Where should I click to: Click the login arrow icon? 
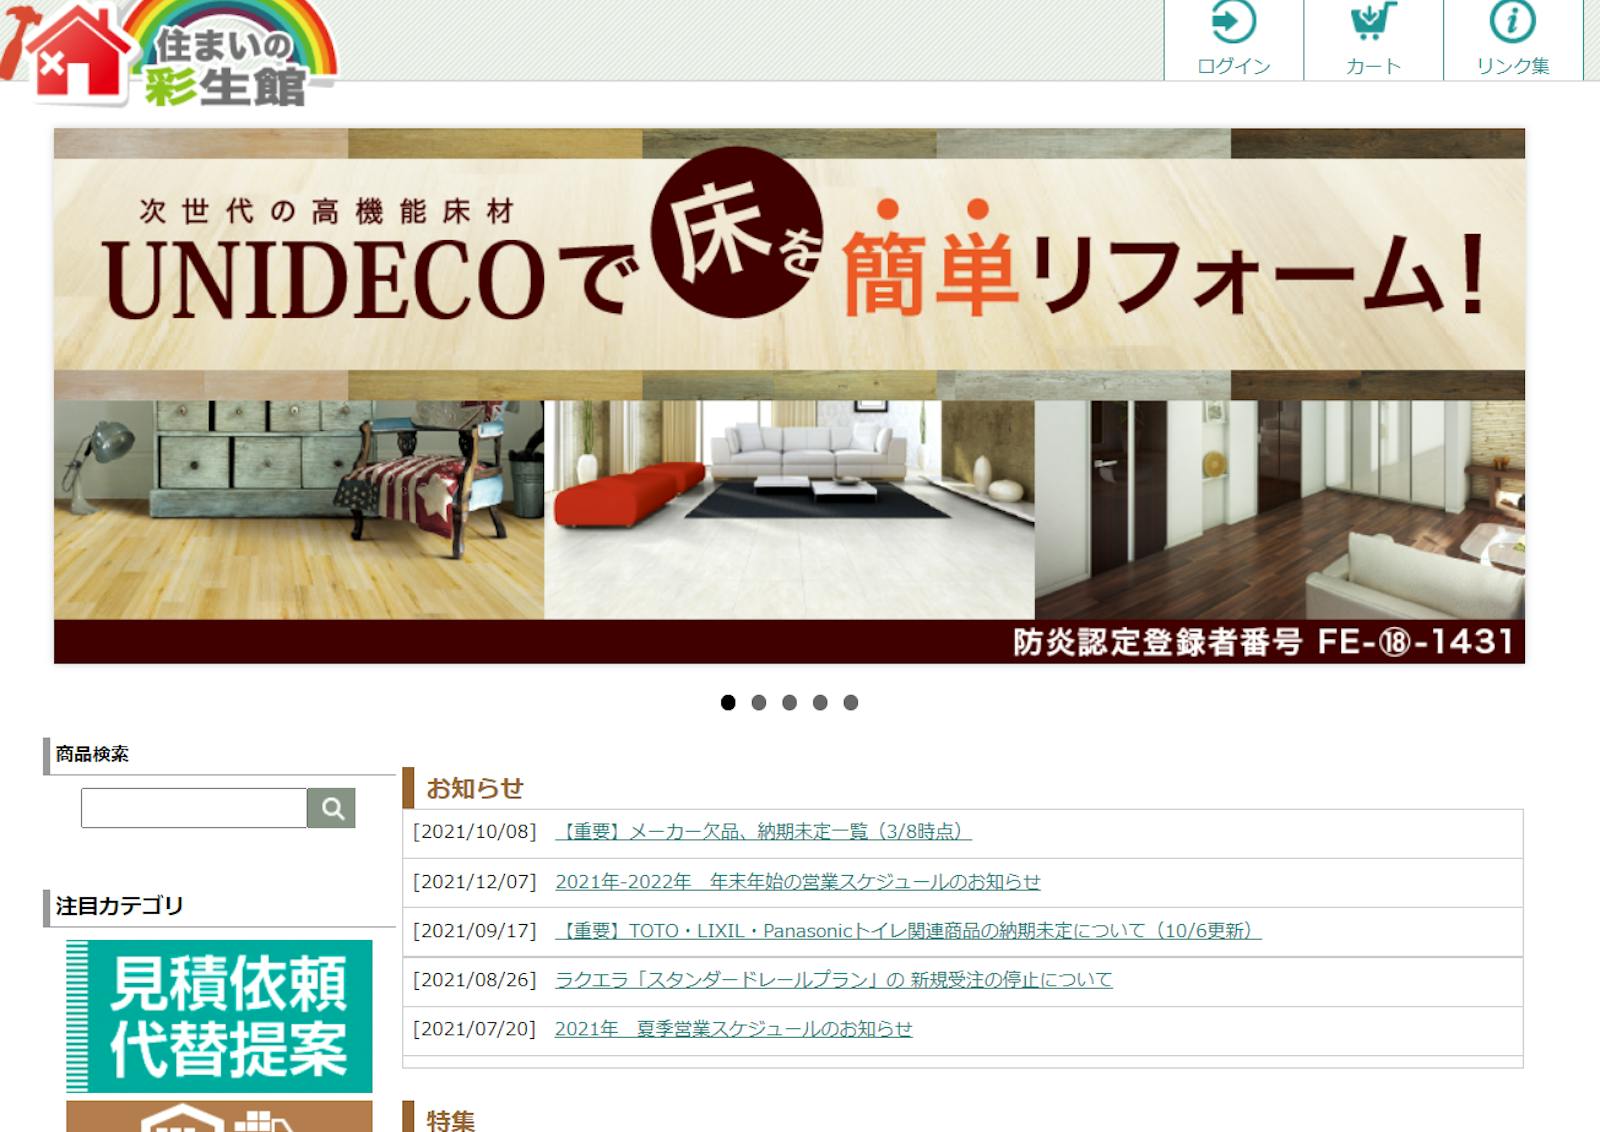click(x=1233, y=22)
